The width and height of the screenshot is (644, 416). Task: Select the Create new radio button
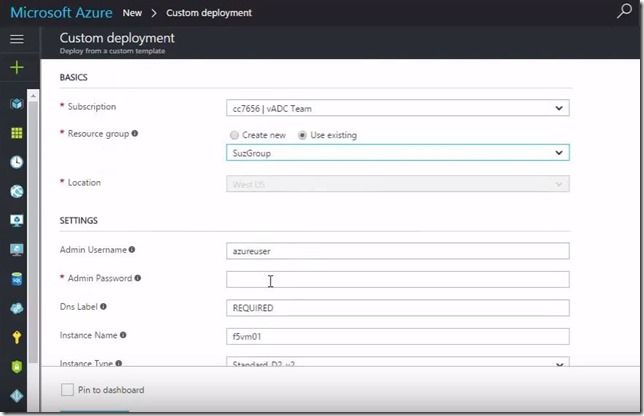(234, 135)
